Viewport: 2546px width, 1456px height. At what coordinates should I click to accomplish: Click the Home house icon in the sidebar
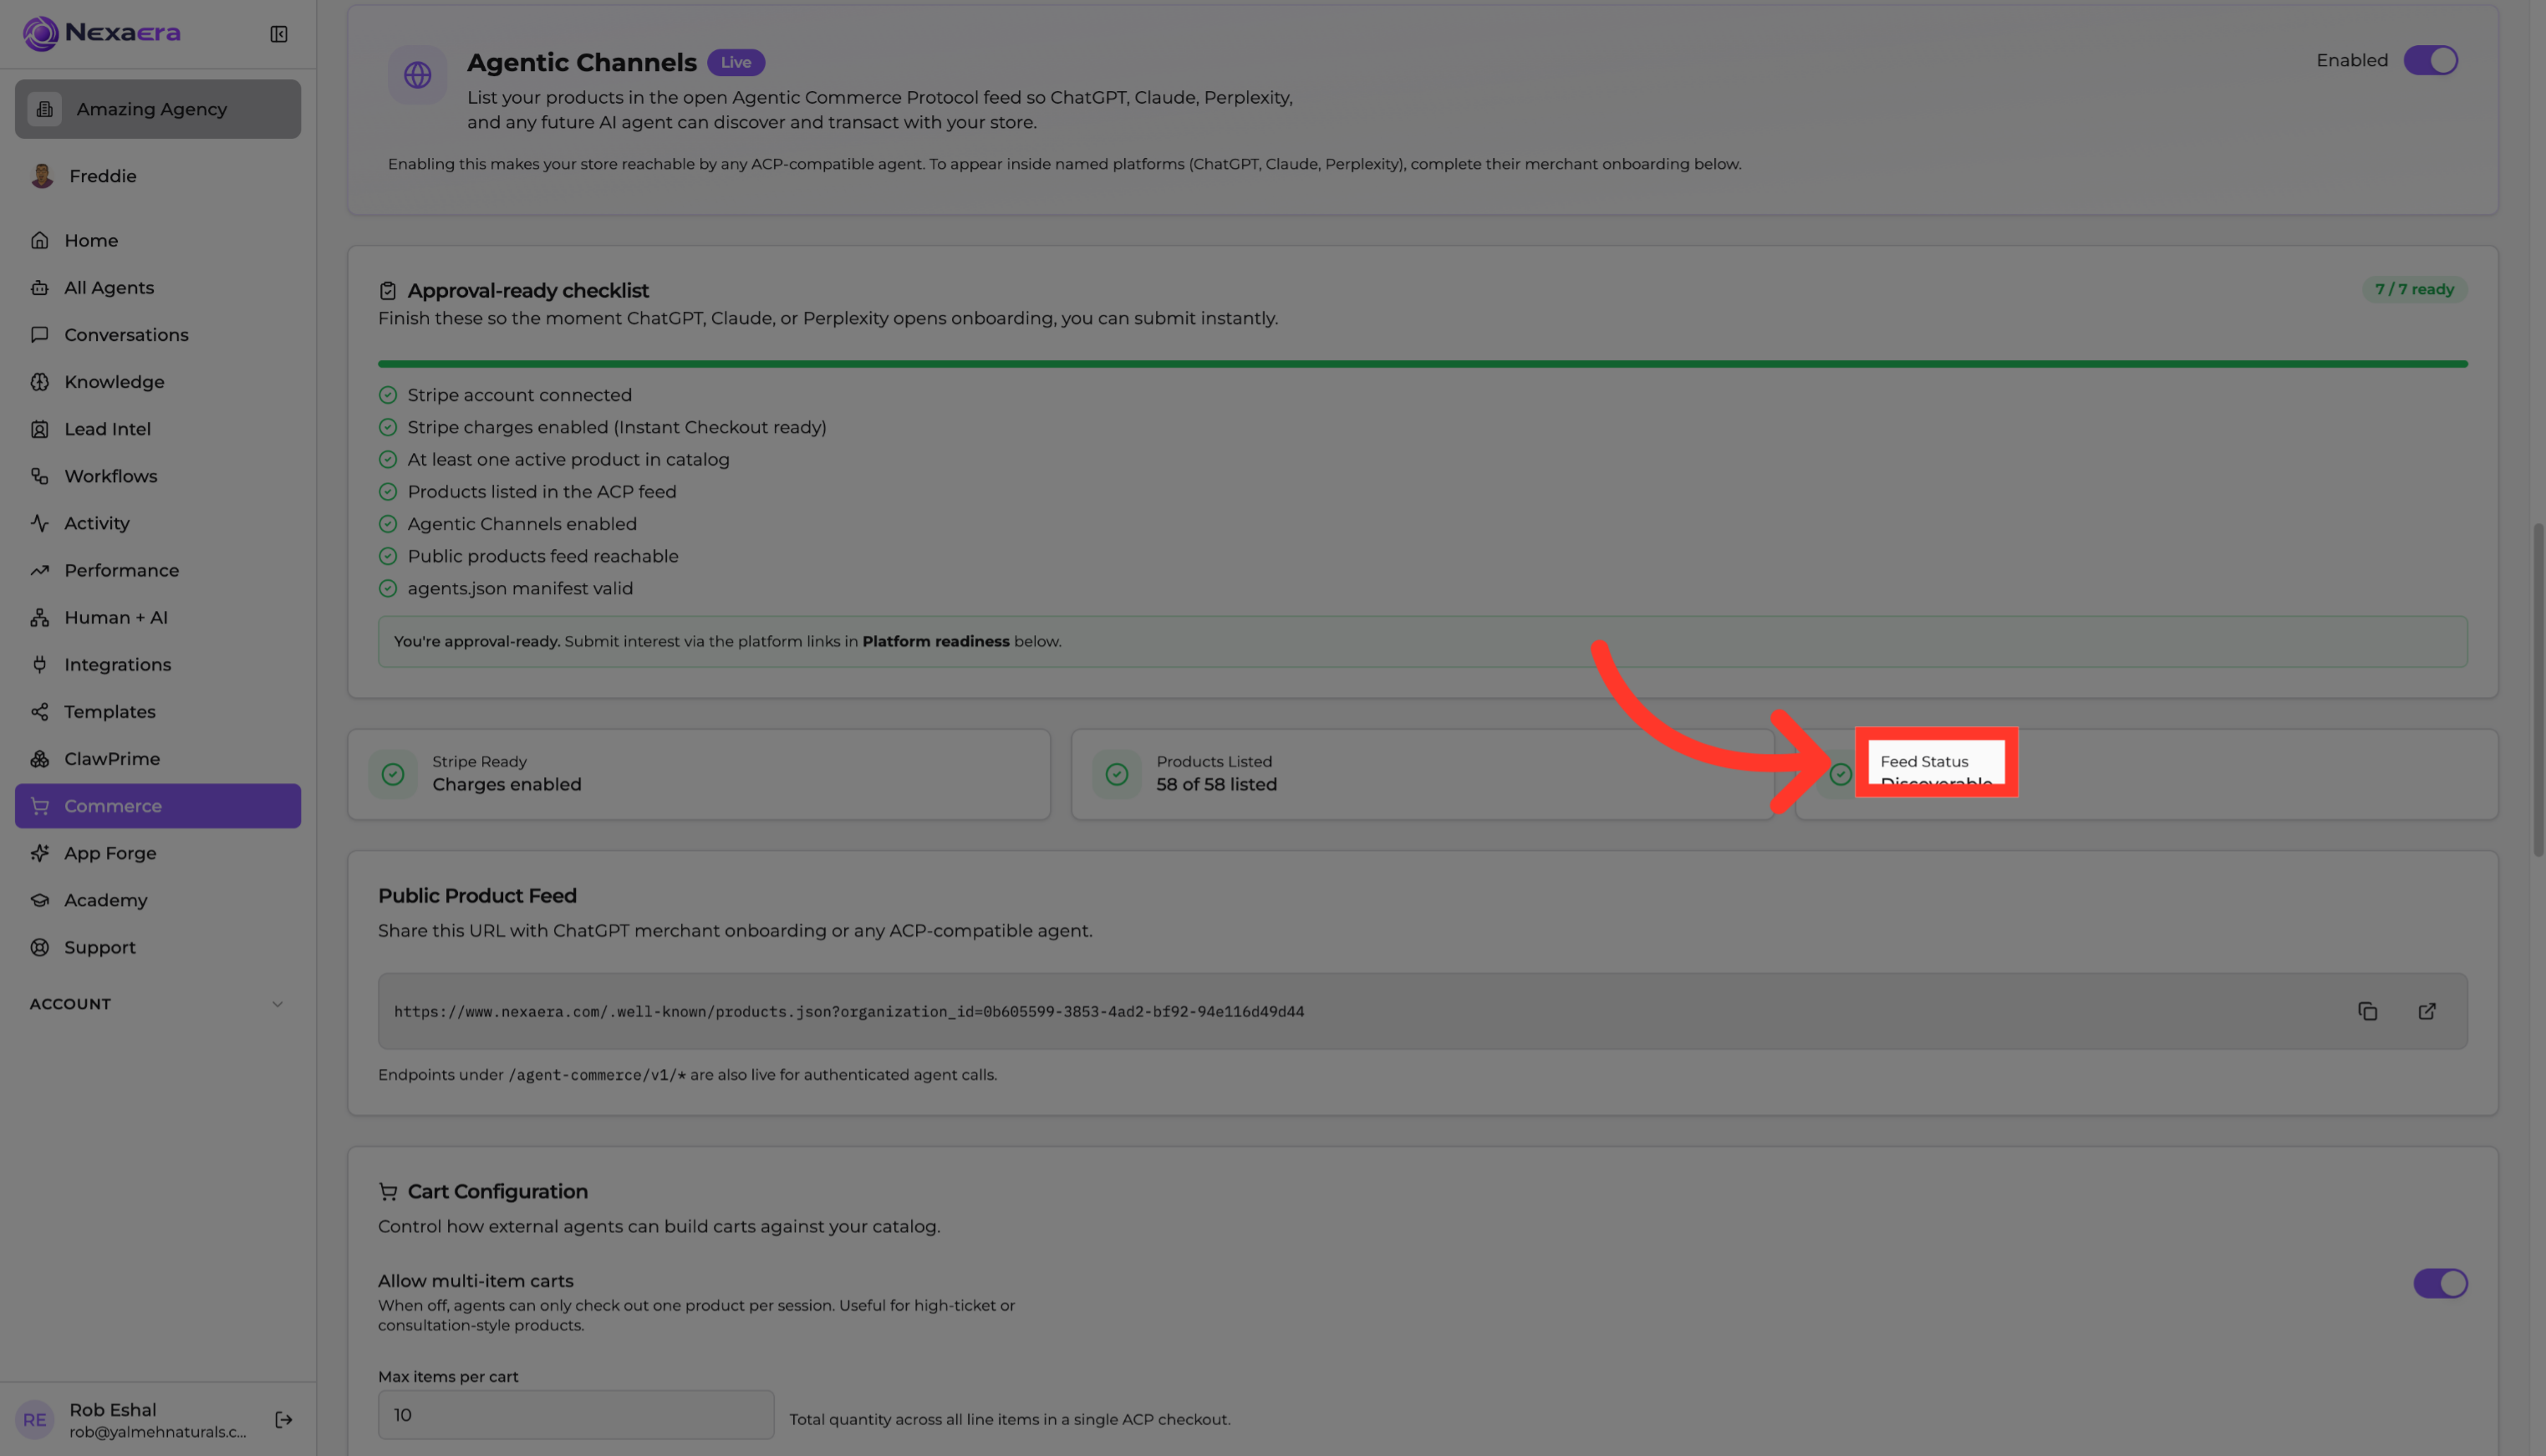40,240
